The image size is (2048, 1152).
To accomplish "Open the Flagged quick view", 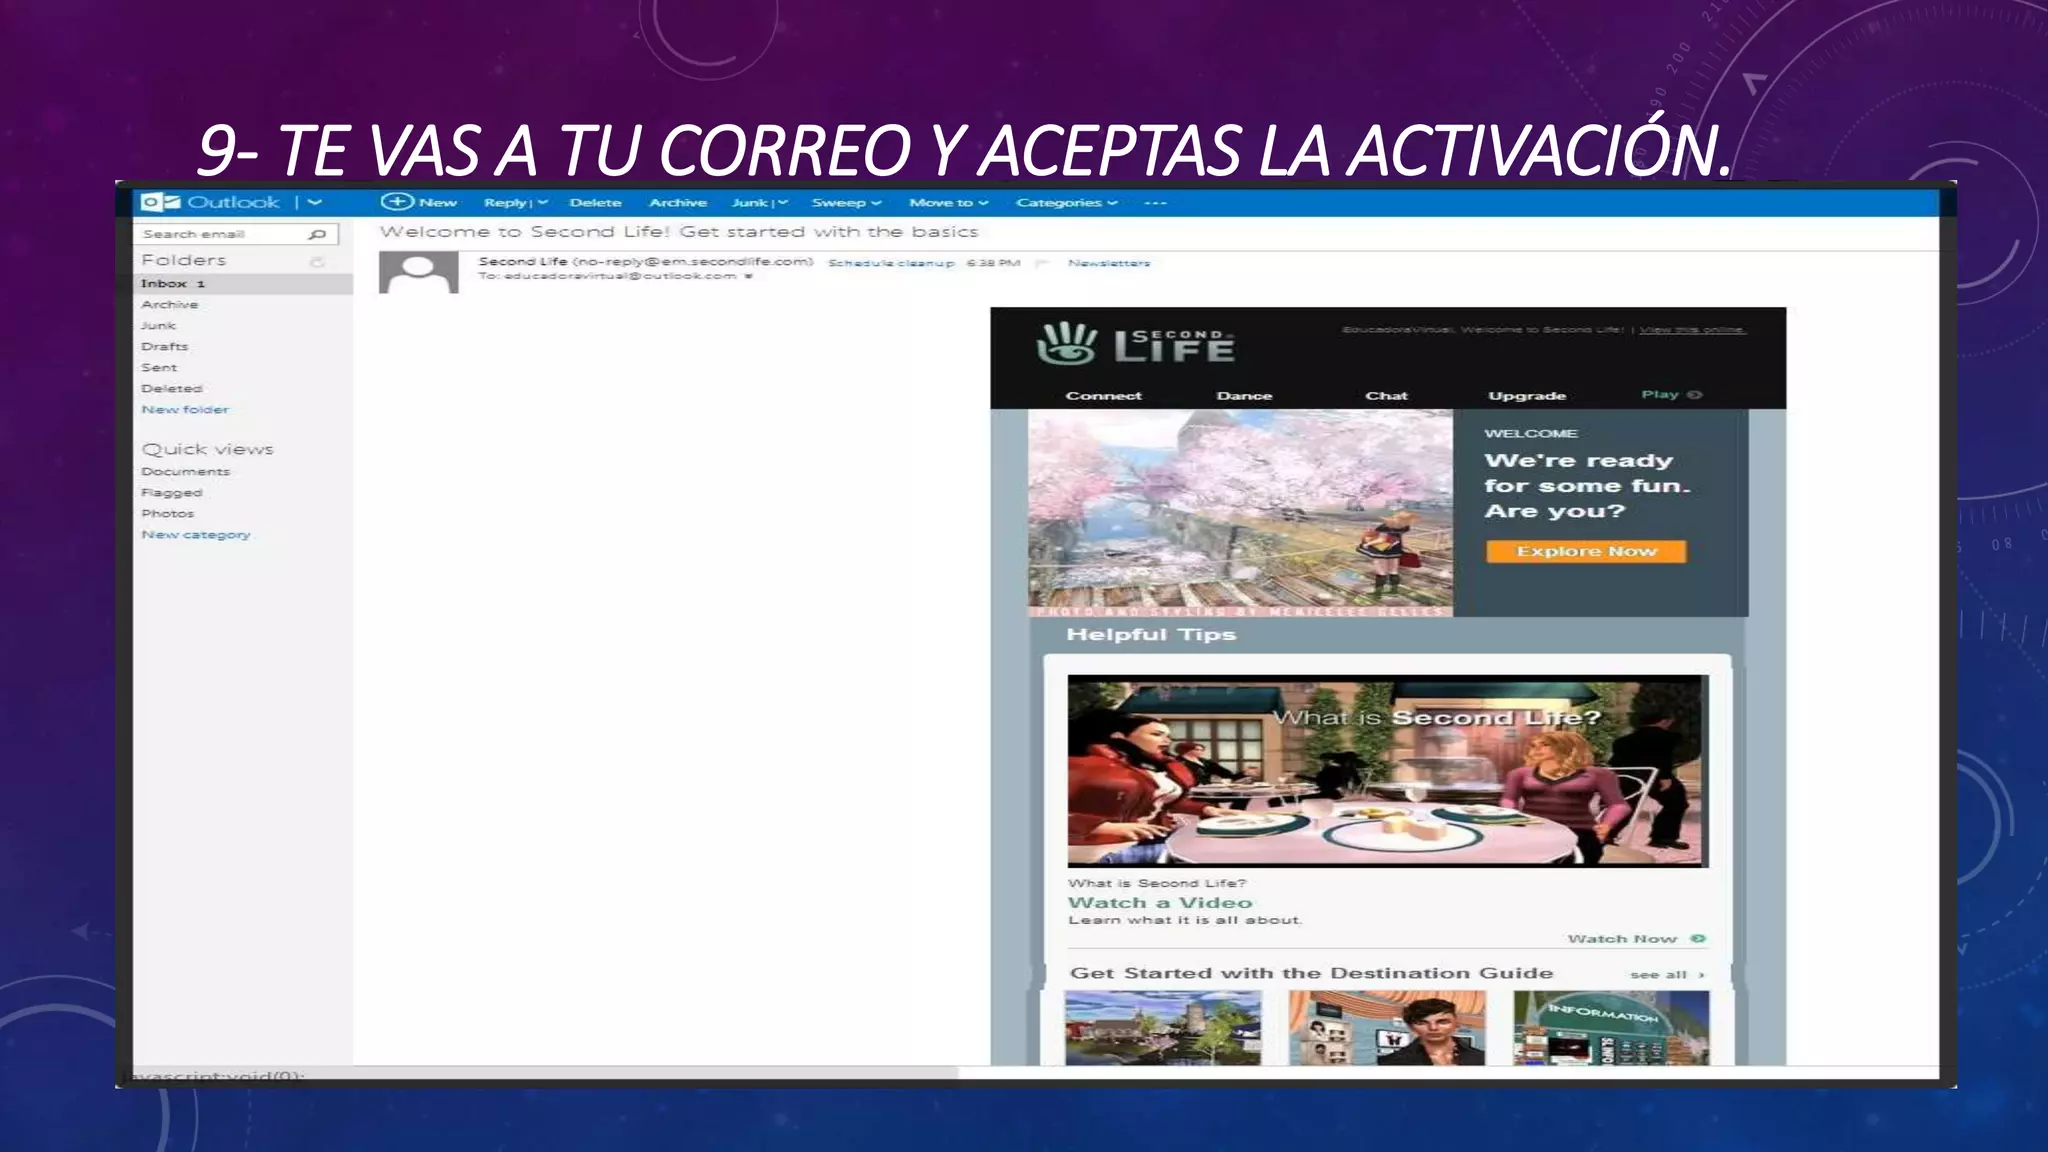I will point(172,493).
